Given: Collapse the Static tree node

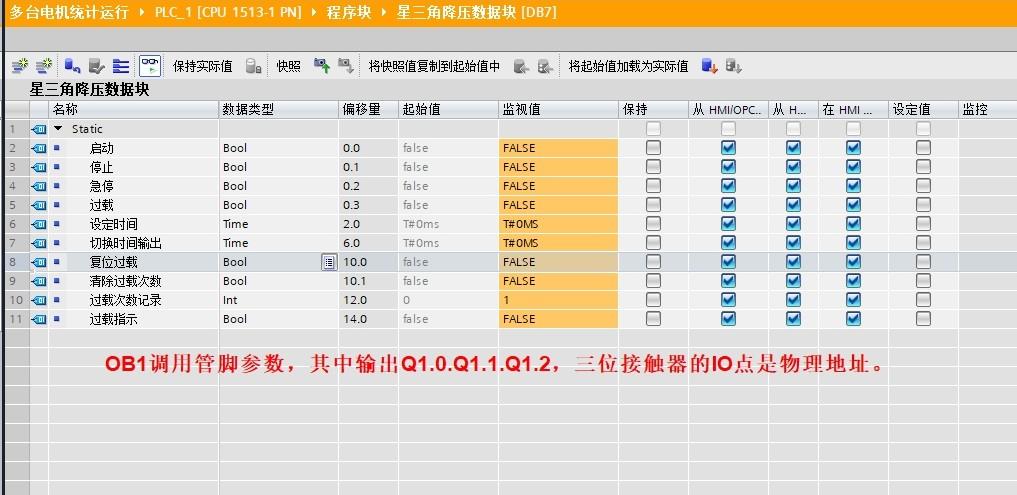Looking at the screenshot, I should coord(58,128).
